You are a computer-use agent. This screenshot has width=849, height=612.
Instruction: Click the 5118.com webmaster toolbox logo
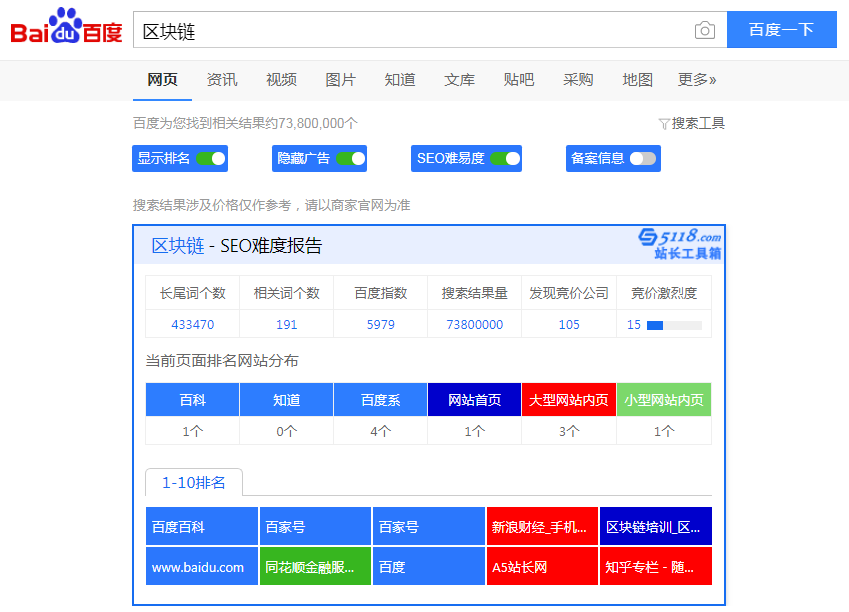(680, 244)
